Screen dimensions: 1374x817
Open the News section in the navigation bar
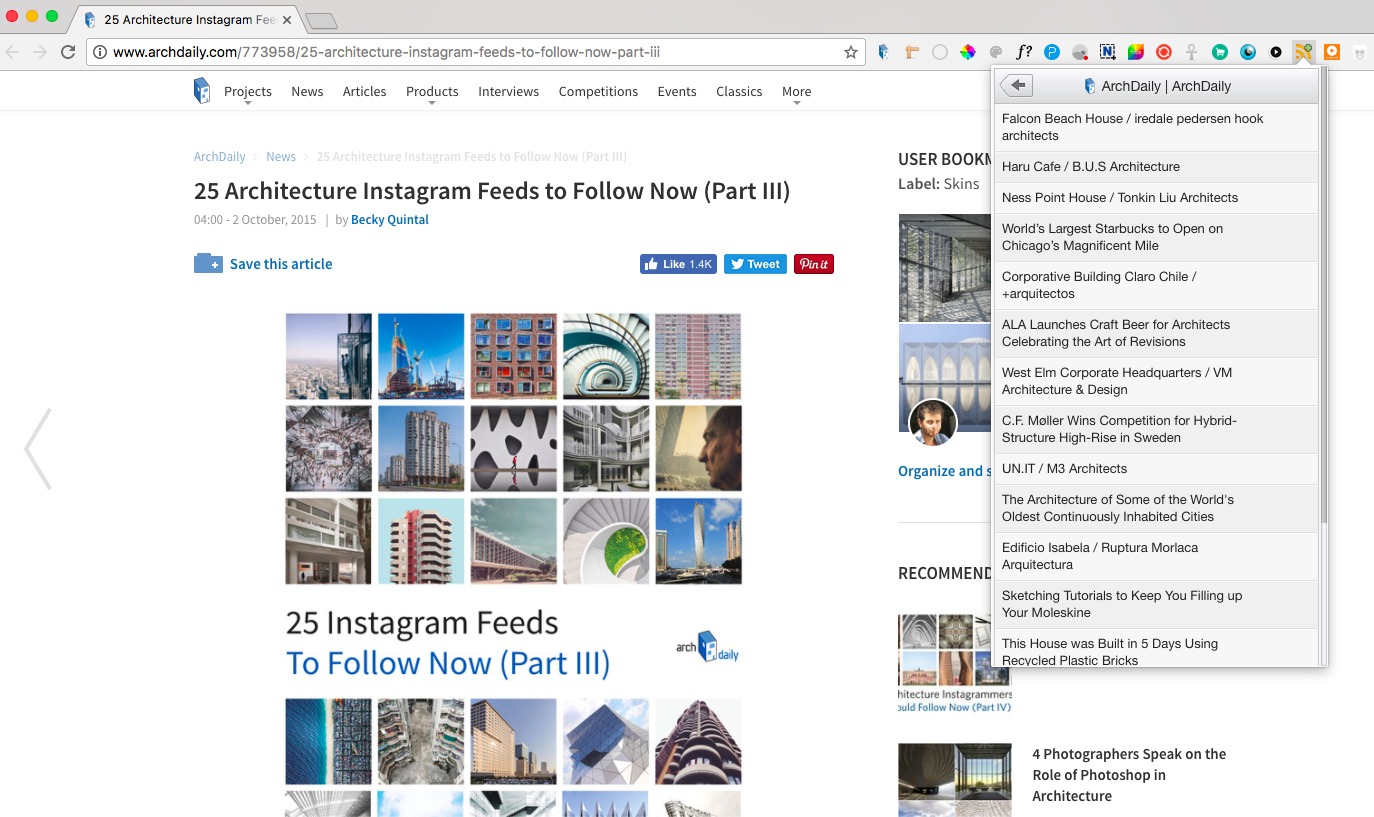point(307,91)
